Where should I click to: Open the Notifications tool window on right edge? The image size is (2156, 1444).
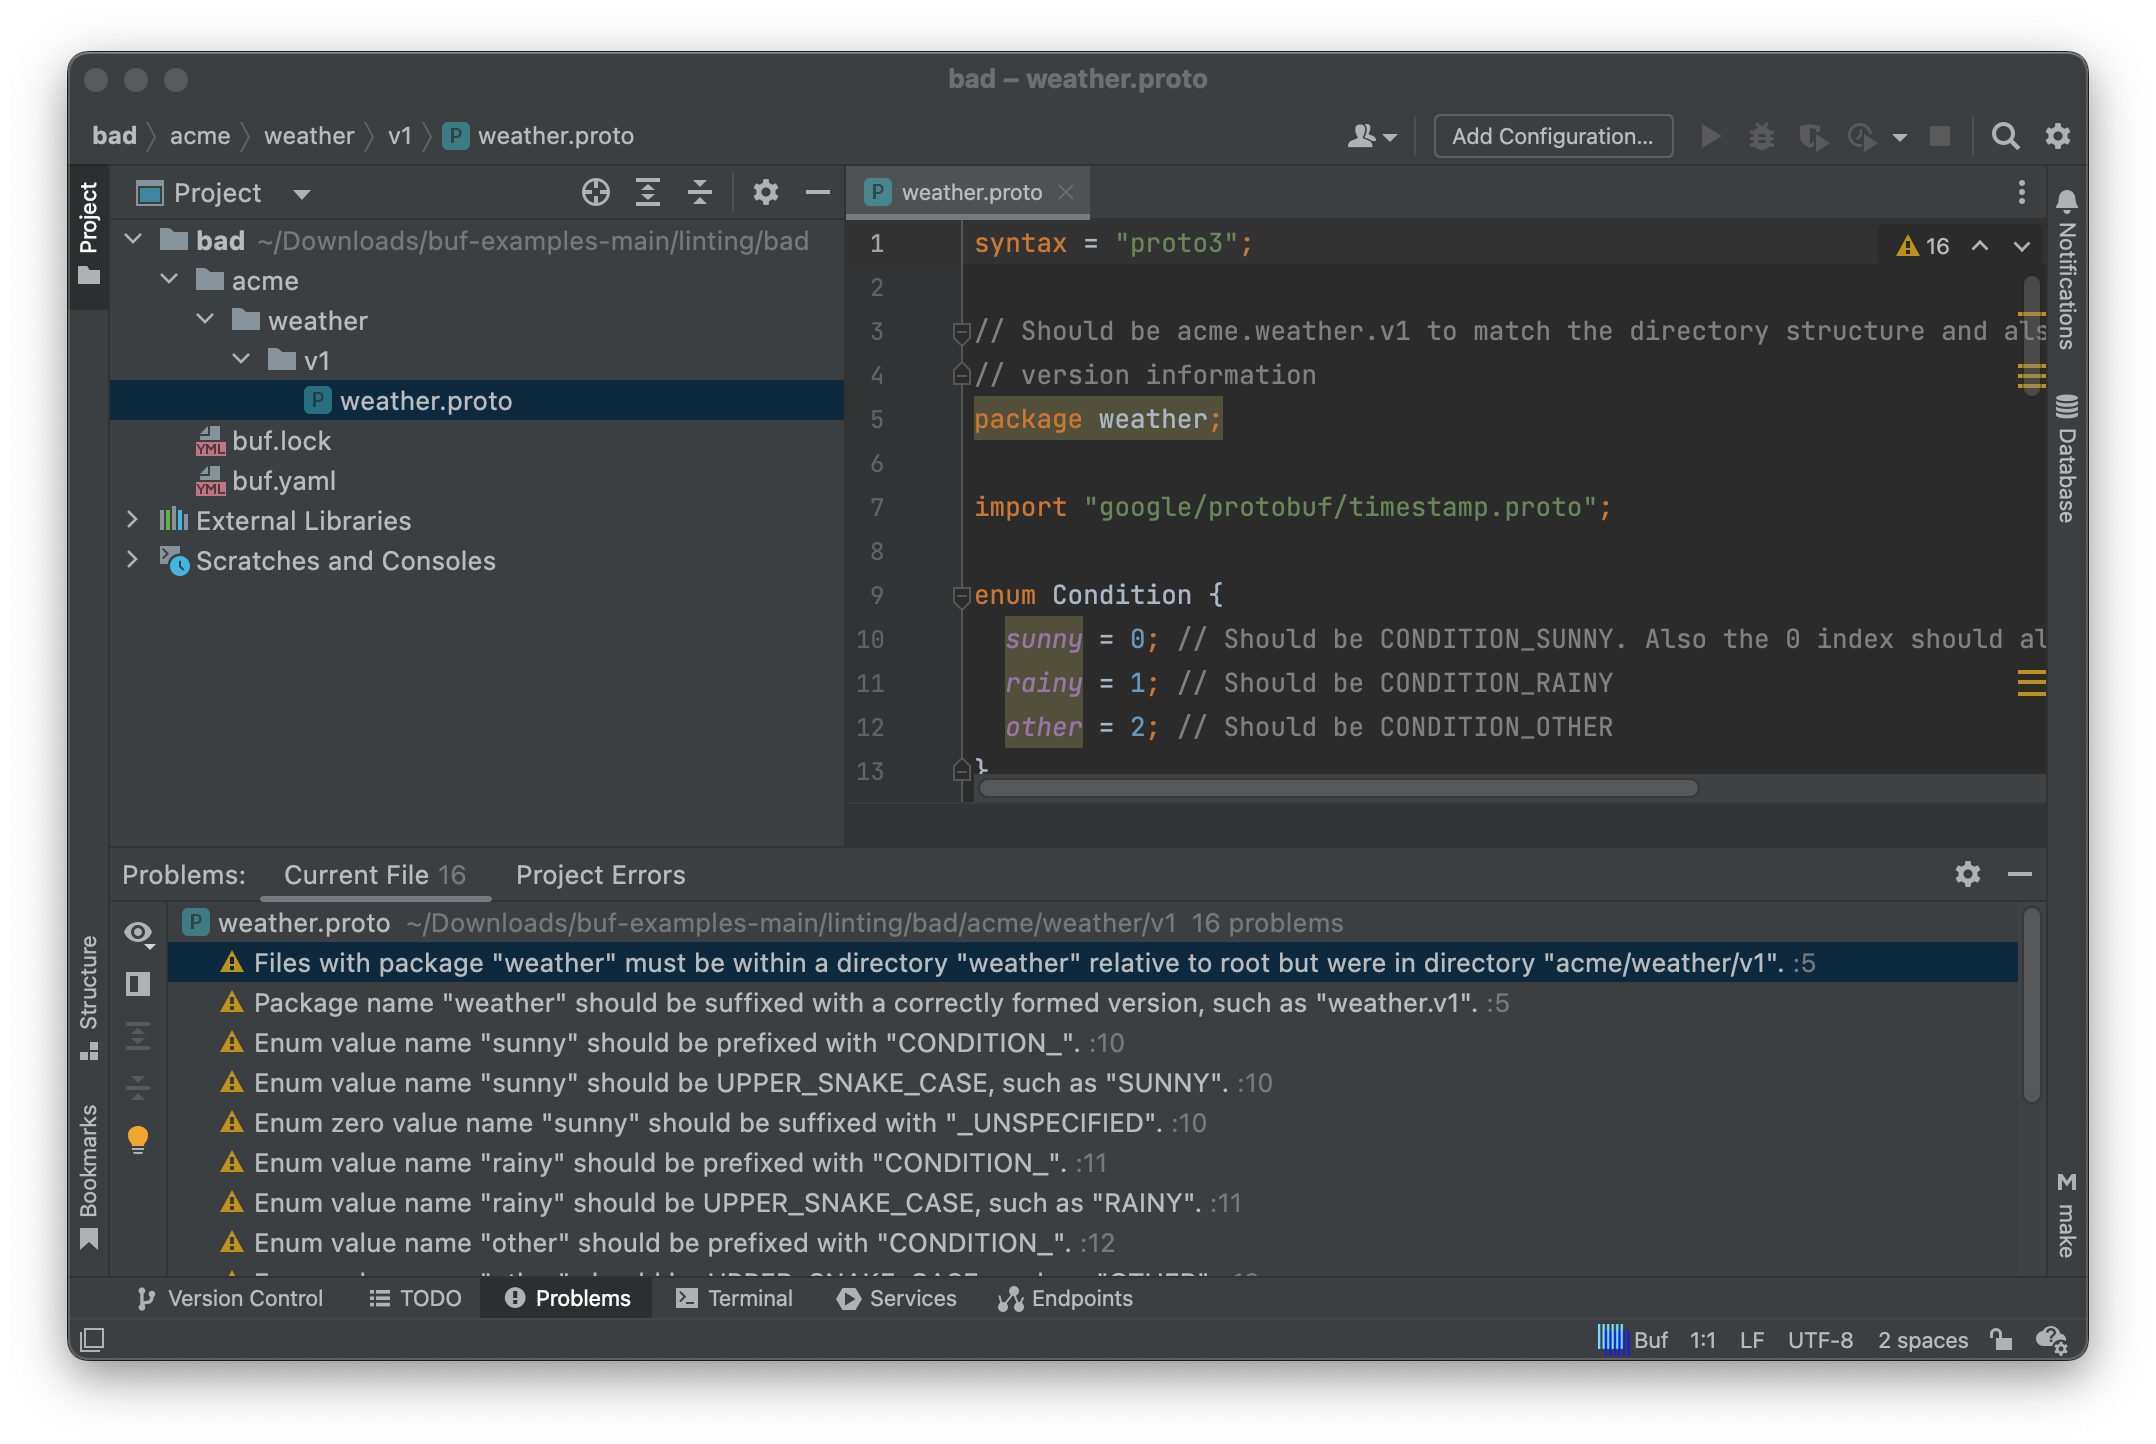point(2064,290)
